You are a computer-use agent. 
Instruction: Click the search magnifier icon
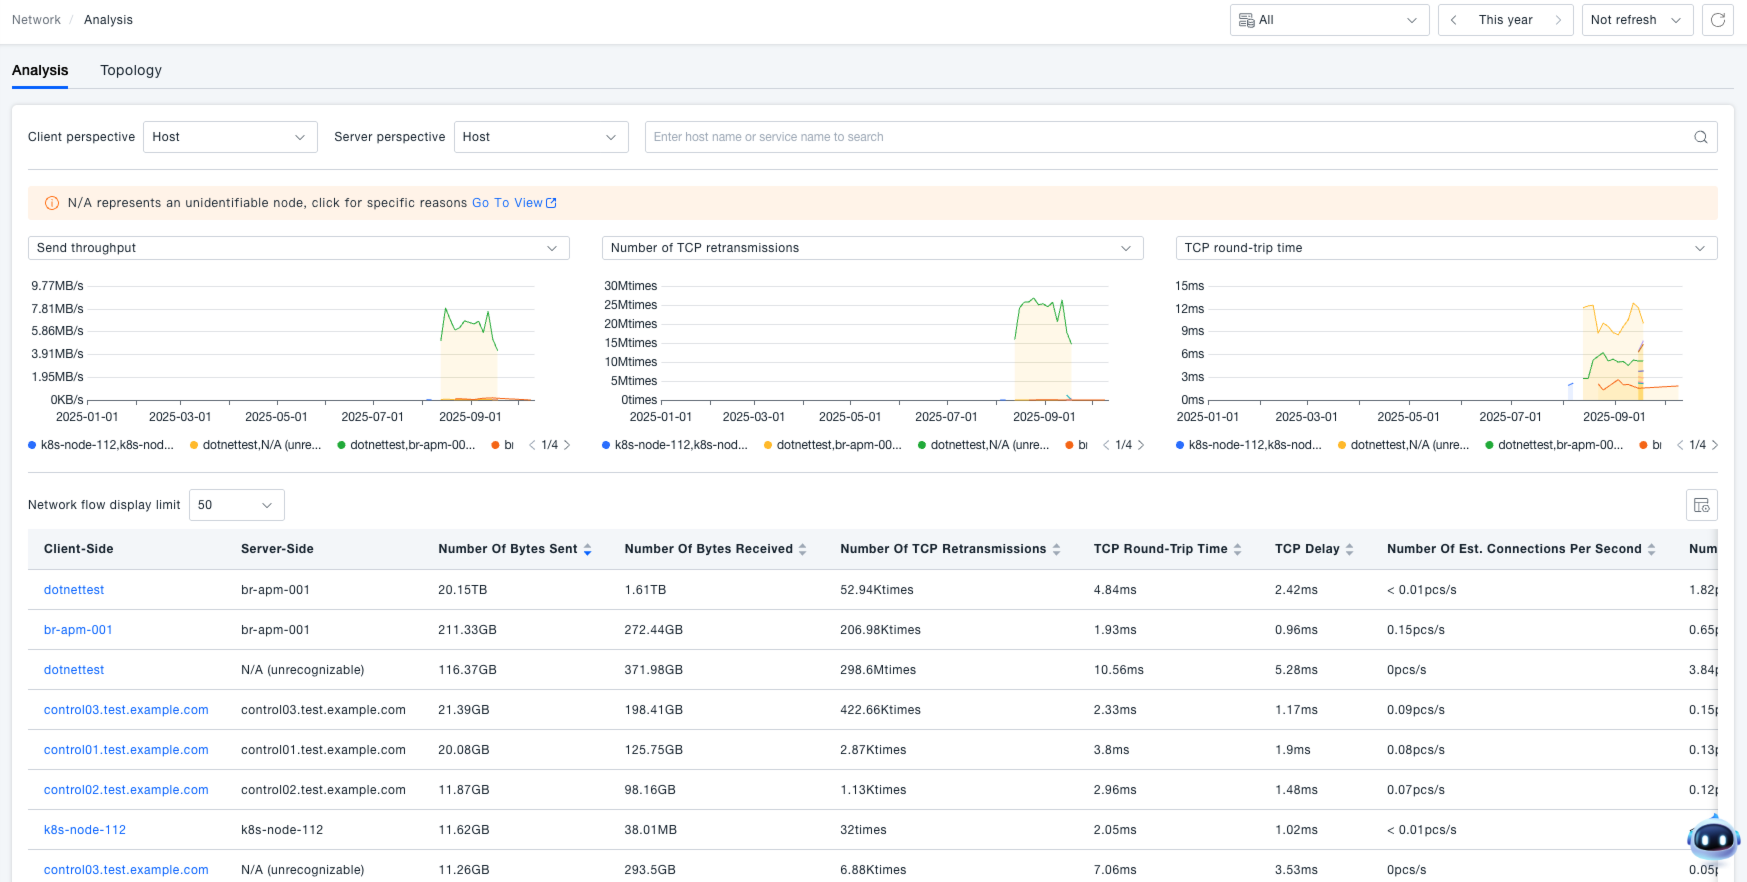1700,137
